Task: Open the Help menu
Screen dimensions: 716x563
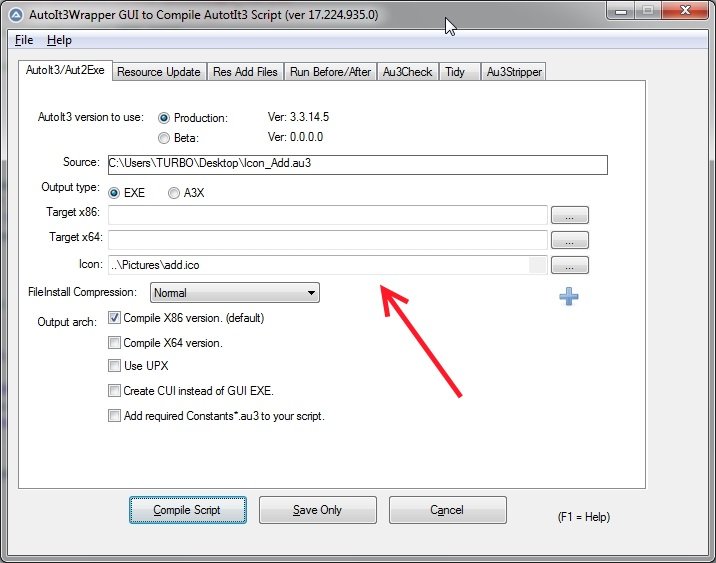Action: pyautogui.click(x=59, y=40)
